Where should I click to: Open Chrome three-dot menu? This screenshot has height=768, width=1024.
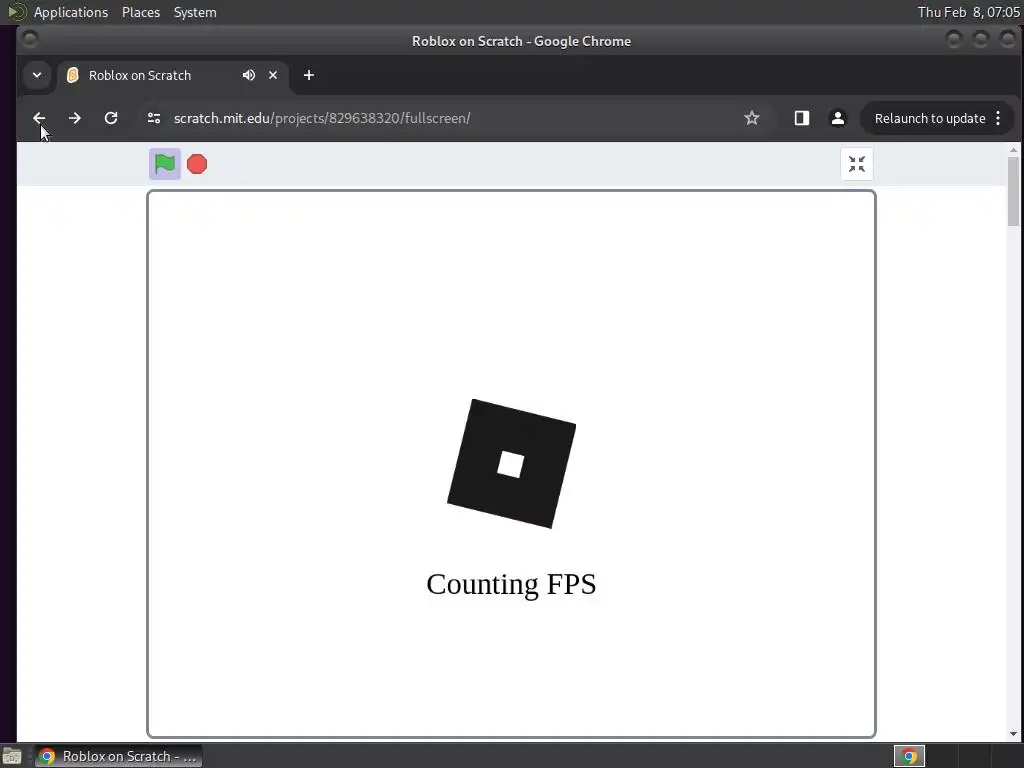tap(998, 118)
